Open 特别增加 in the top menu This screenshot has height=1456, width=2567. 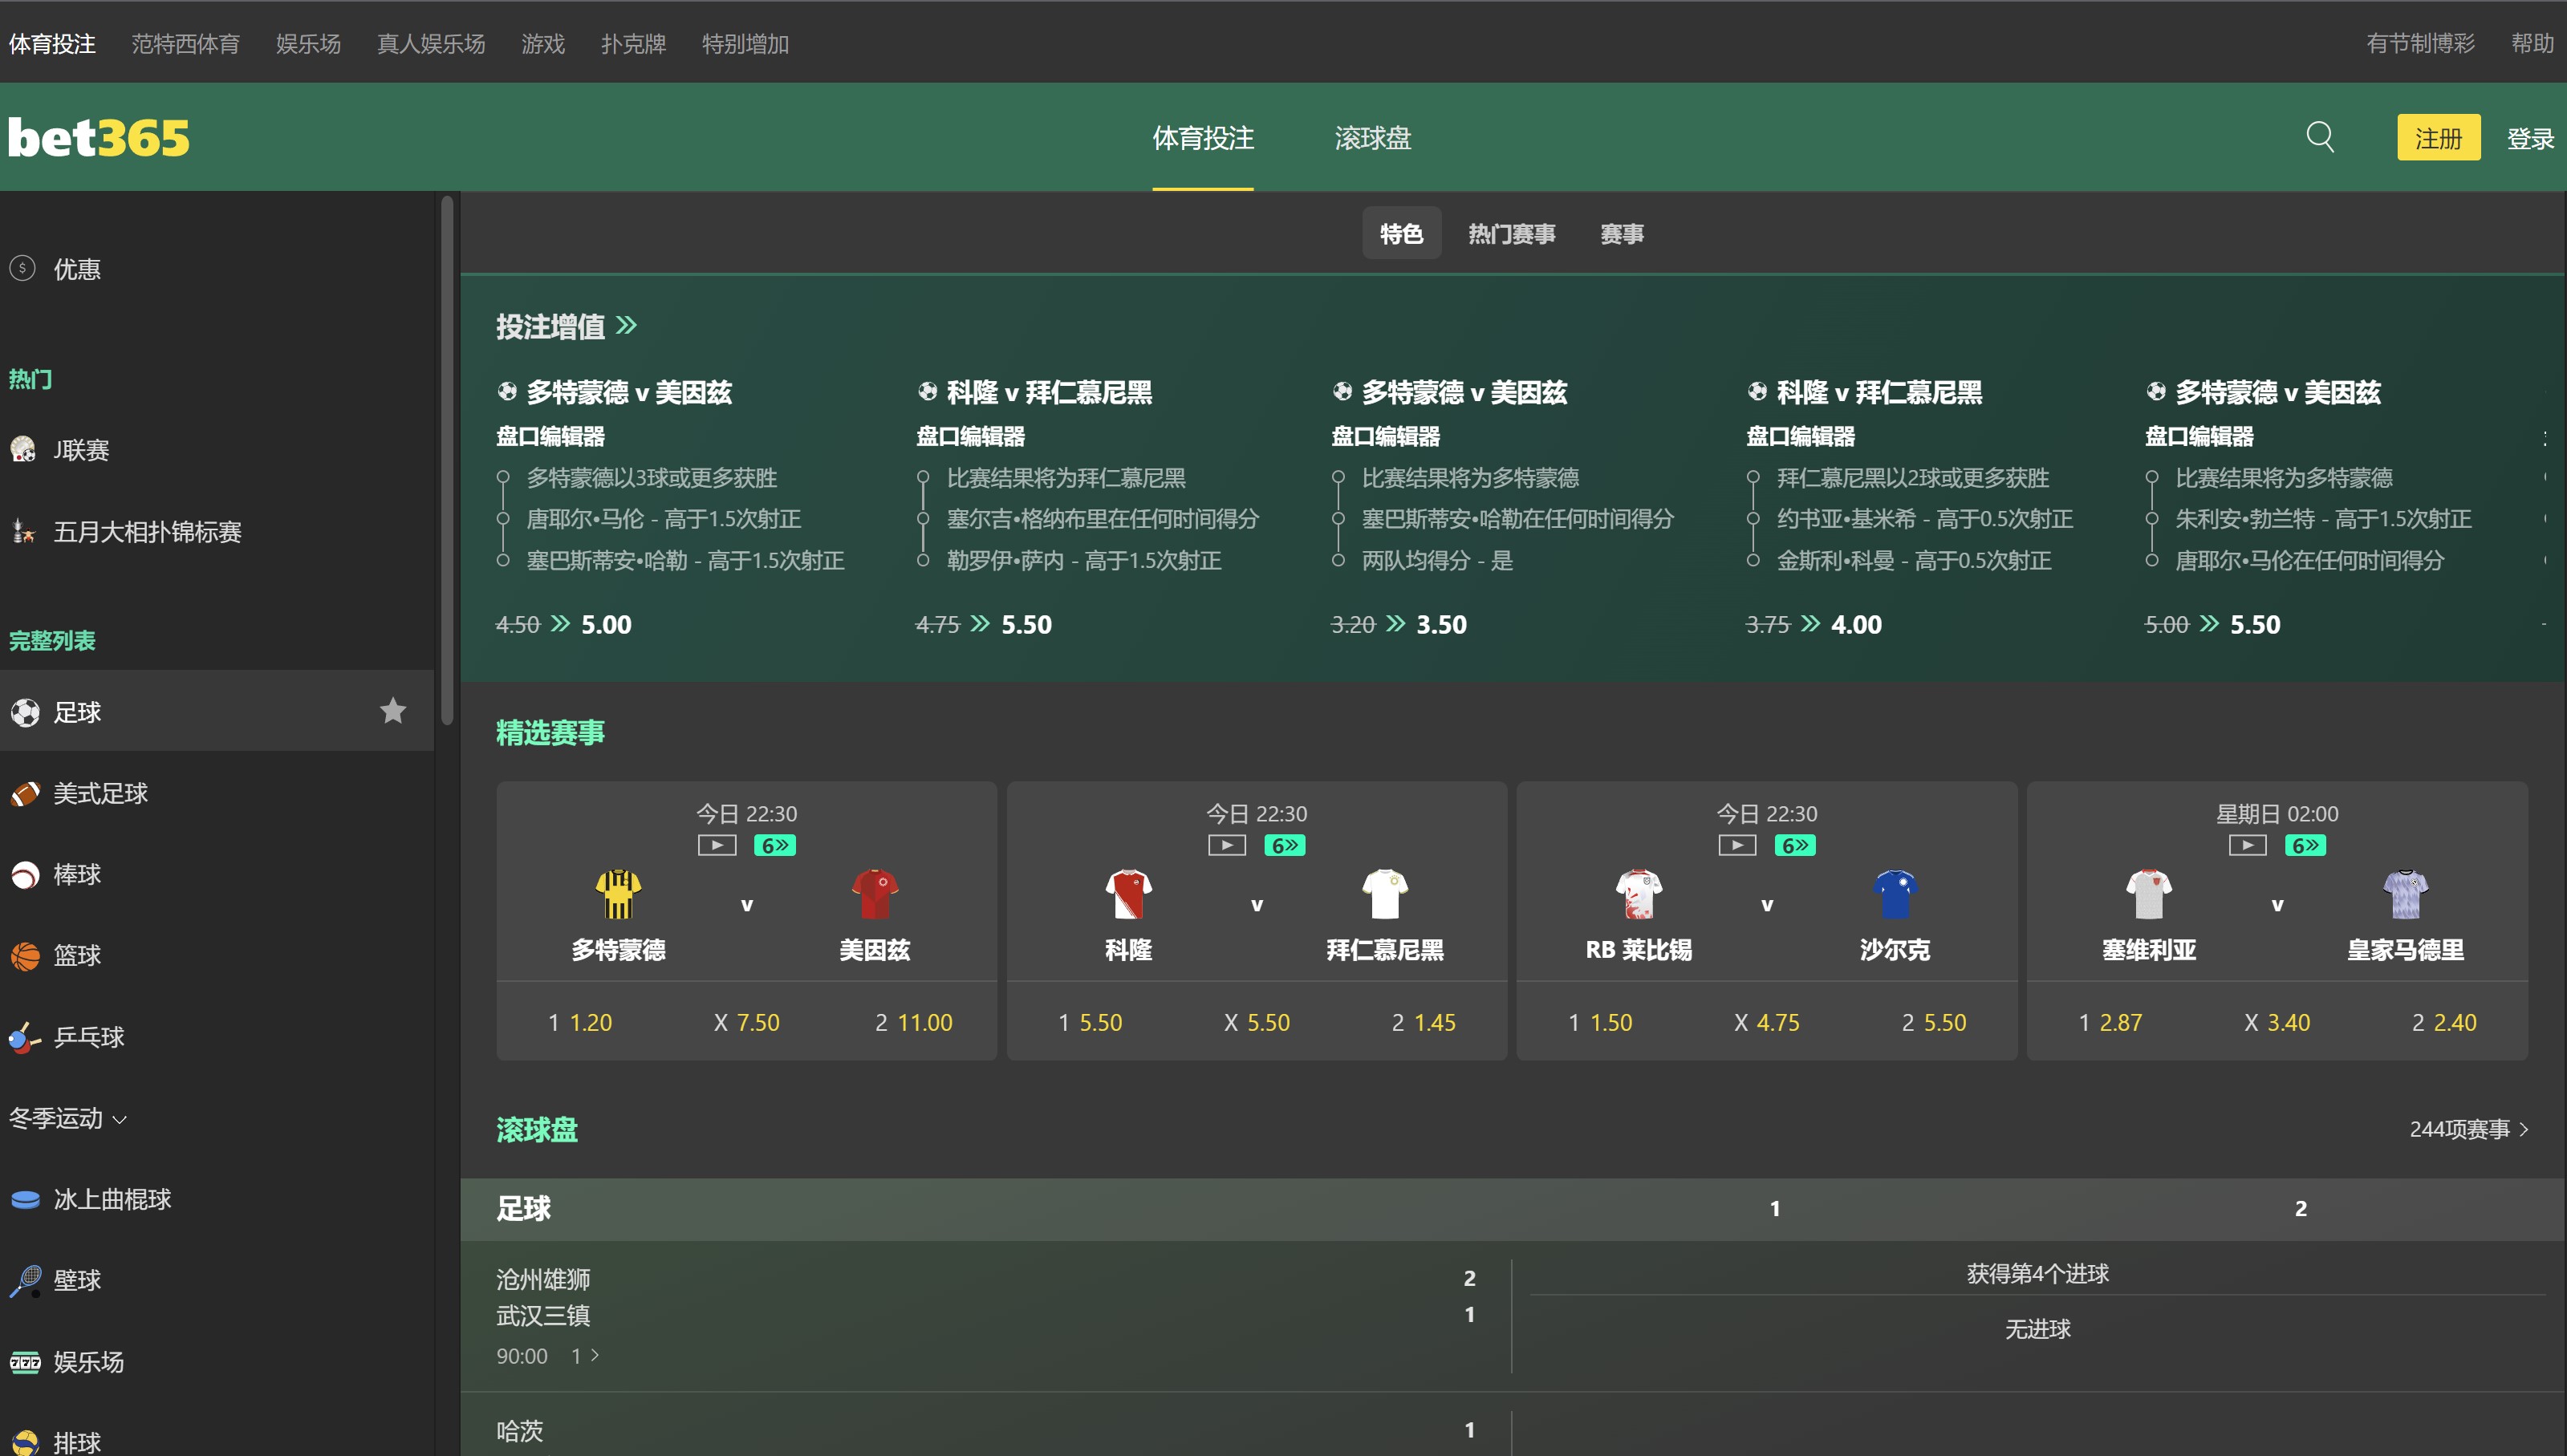coord(745,43)
